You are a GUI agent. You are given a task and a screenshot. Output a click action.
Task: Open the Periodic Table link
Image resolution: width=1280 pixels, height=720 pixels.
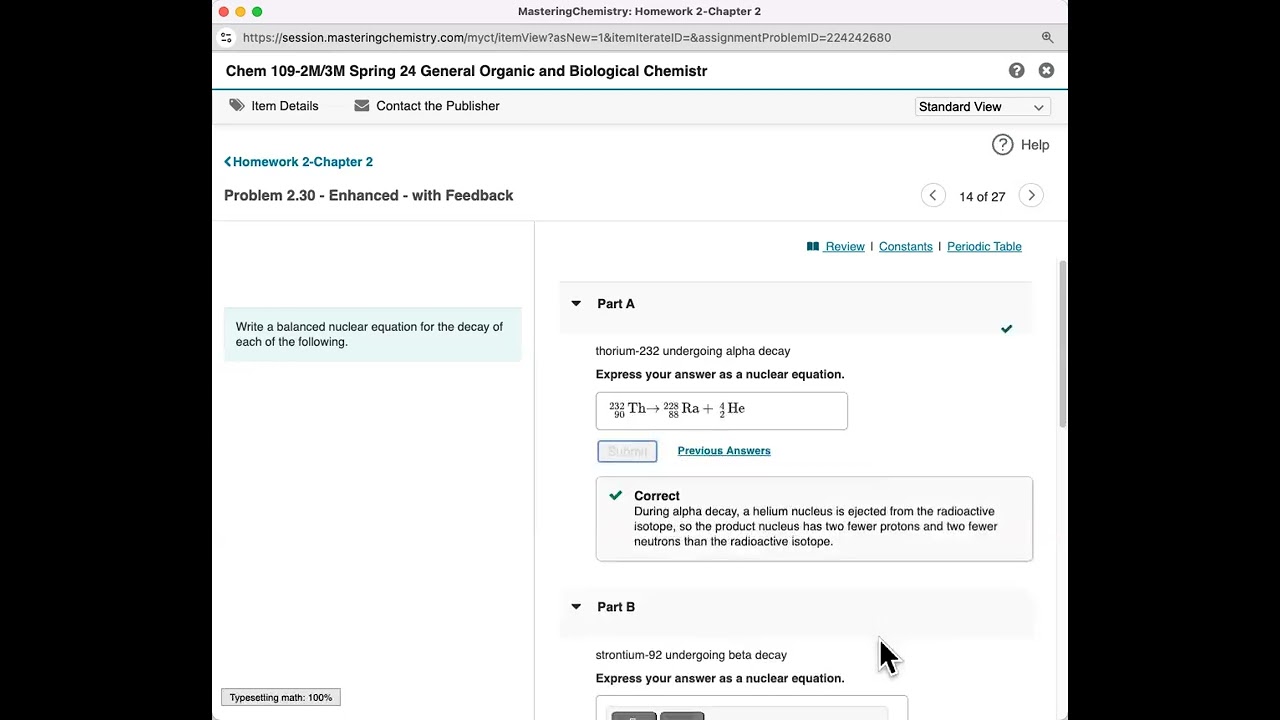point(984,247)
